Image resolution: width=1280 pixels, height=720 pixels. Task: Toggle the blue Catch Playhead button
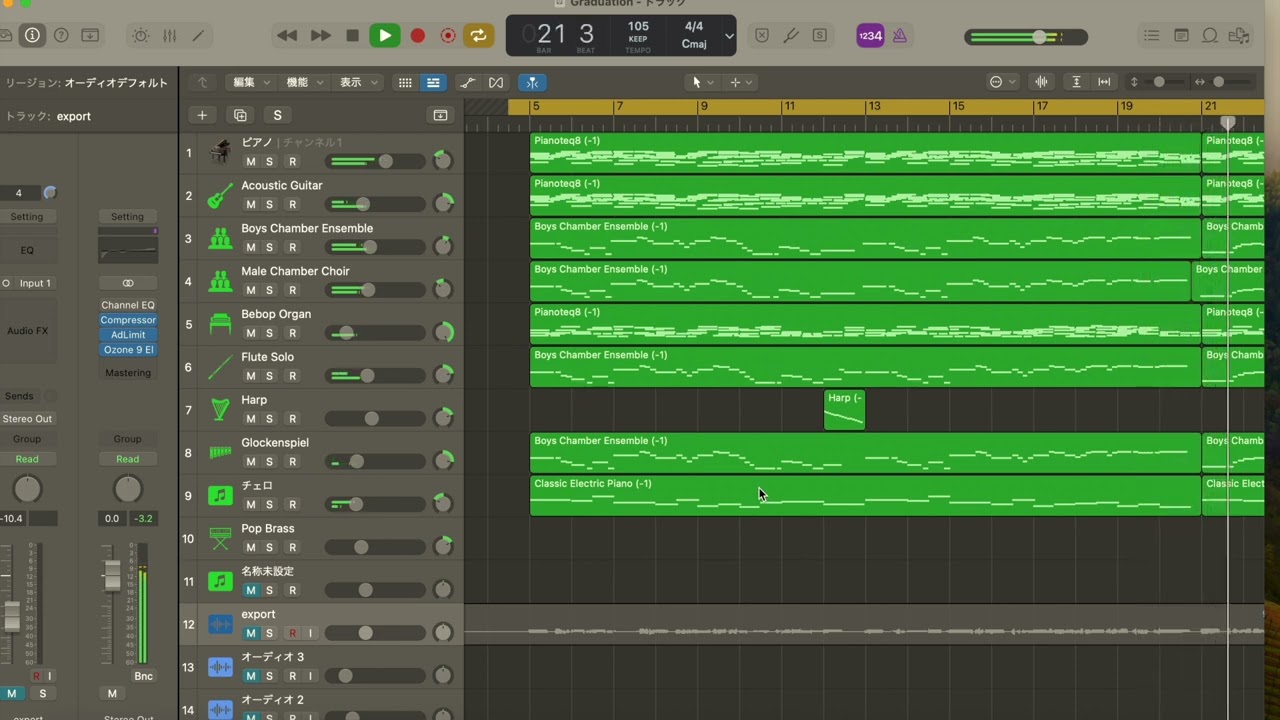532,82
